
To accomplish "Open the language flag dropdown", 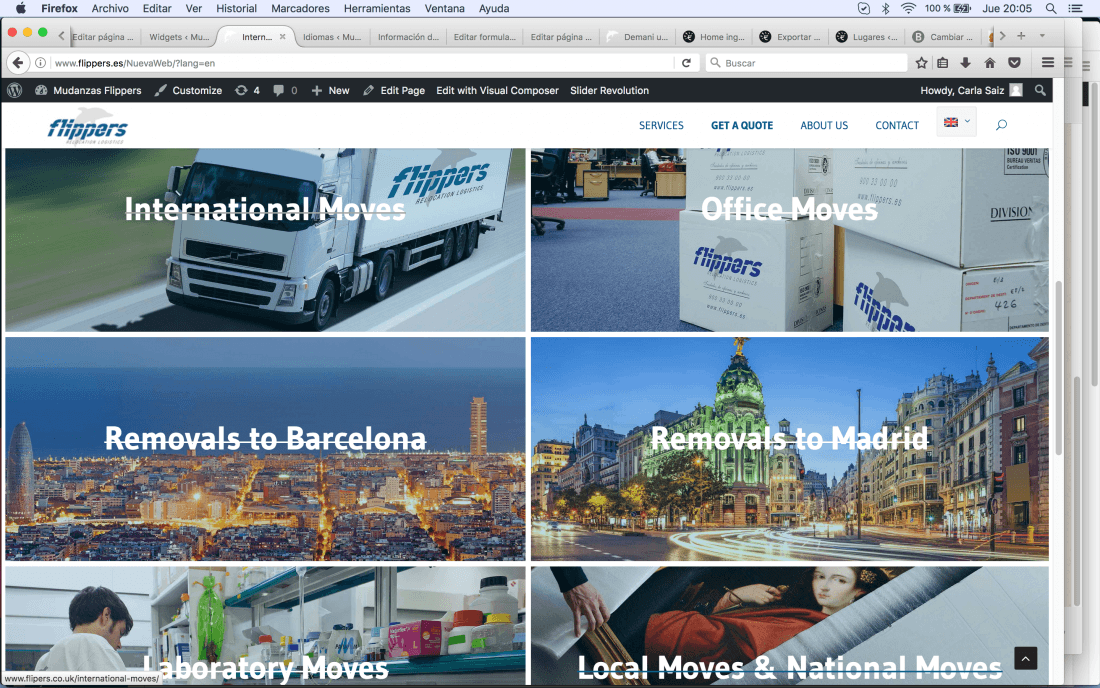I will click(x=956, y=122).
